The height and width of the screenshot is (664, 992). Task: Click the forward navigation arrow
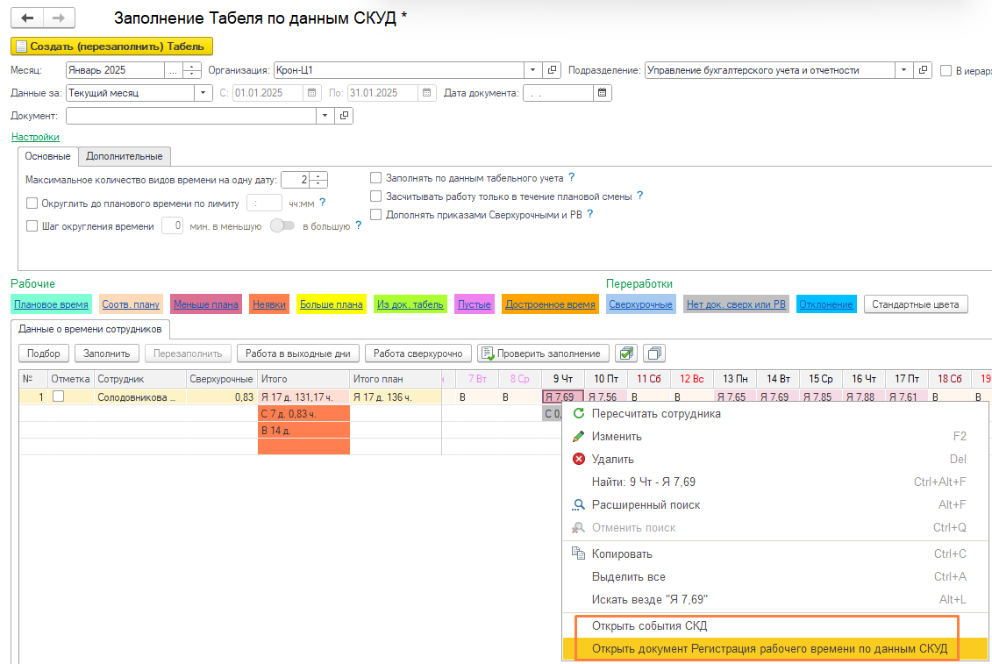pos(59,18)
